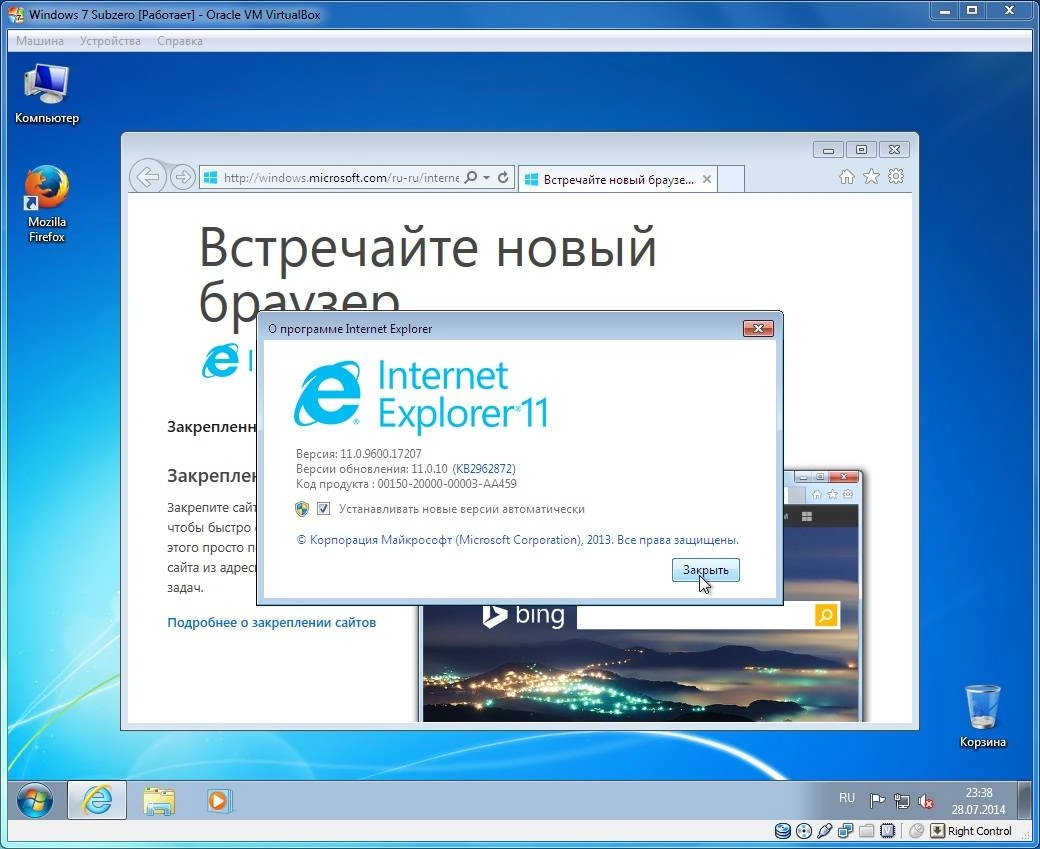Refresh the page in Internet Explorer
This screenshot has width=1040, height=849.
[x=503, y=177]
